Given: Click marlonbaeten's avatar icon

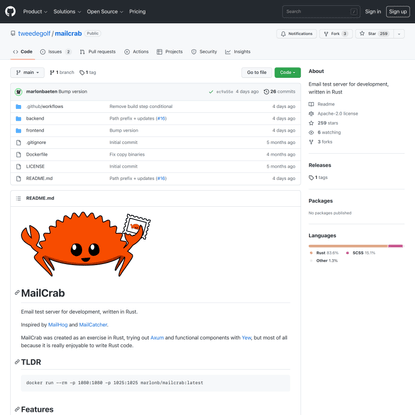Looking at the screenshot, I should tap(19, 92).
